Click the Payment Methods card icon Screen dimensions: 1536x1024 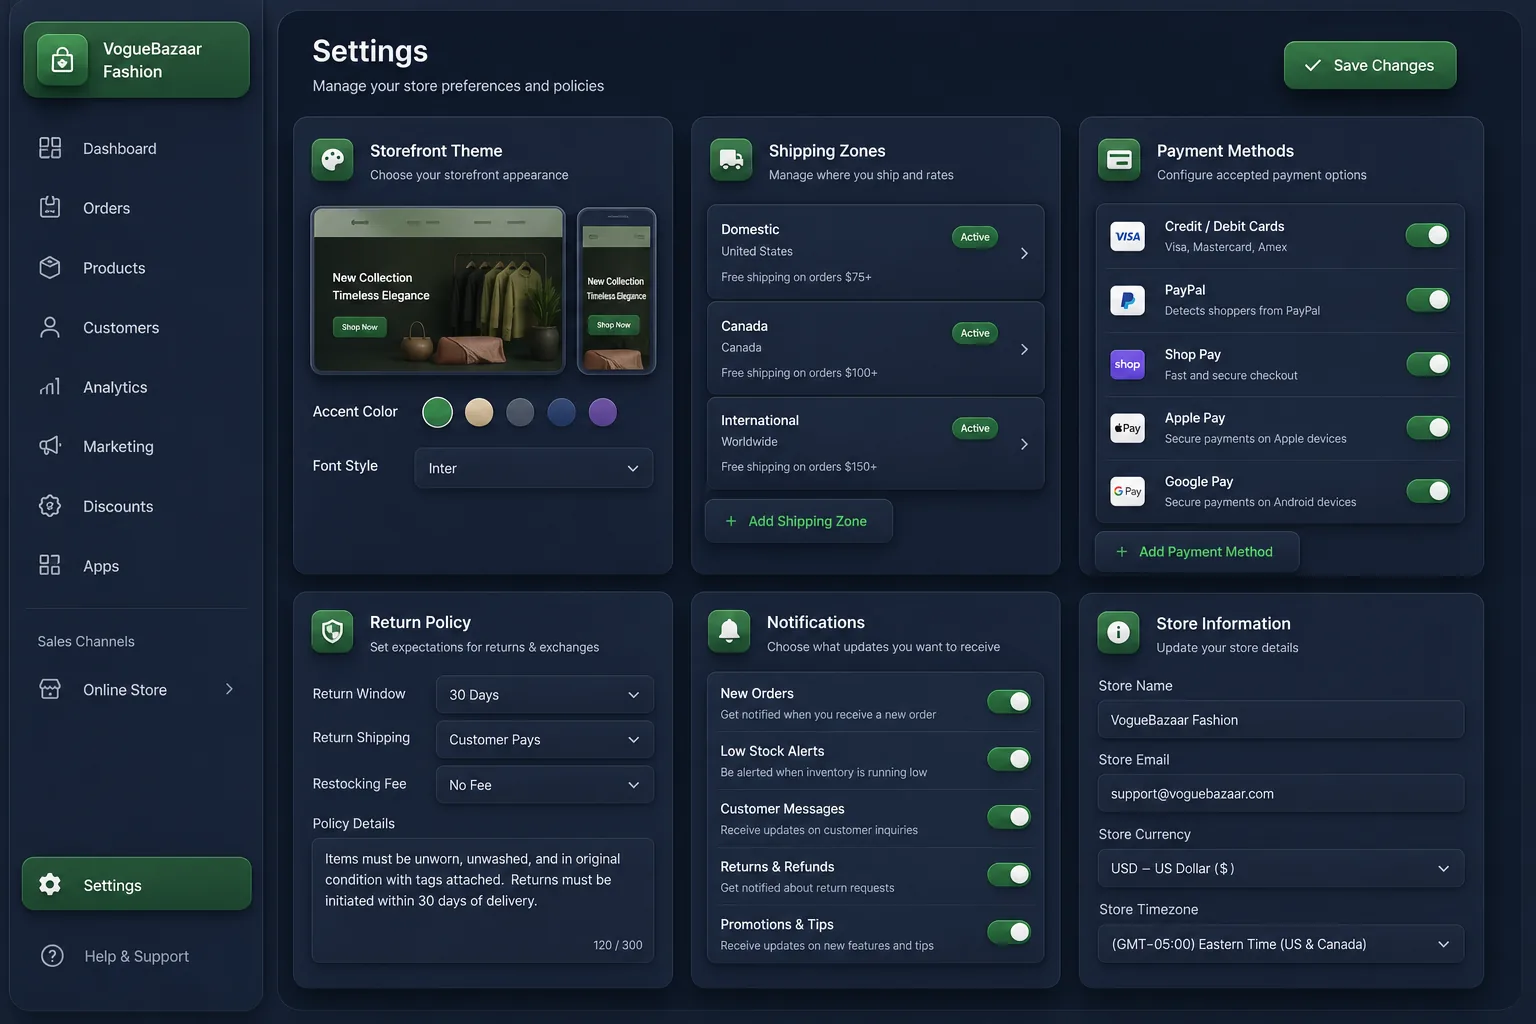[1119, 160]
